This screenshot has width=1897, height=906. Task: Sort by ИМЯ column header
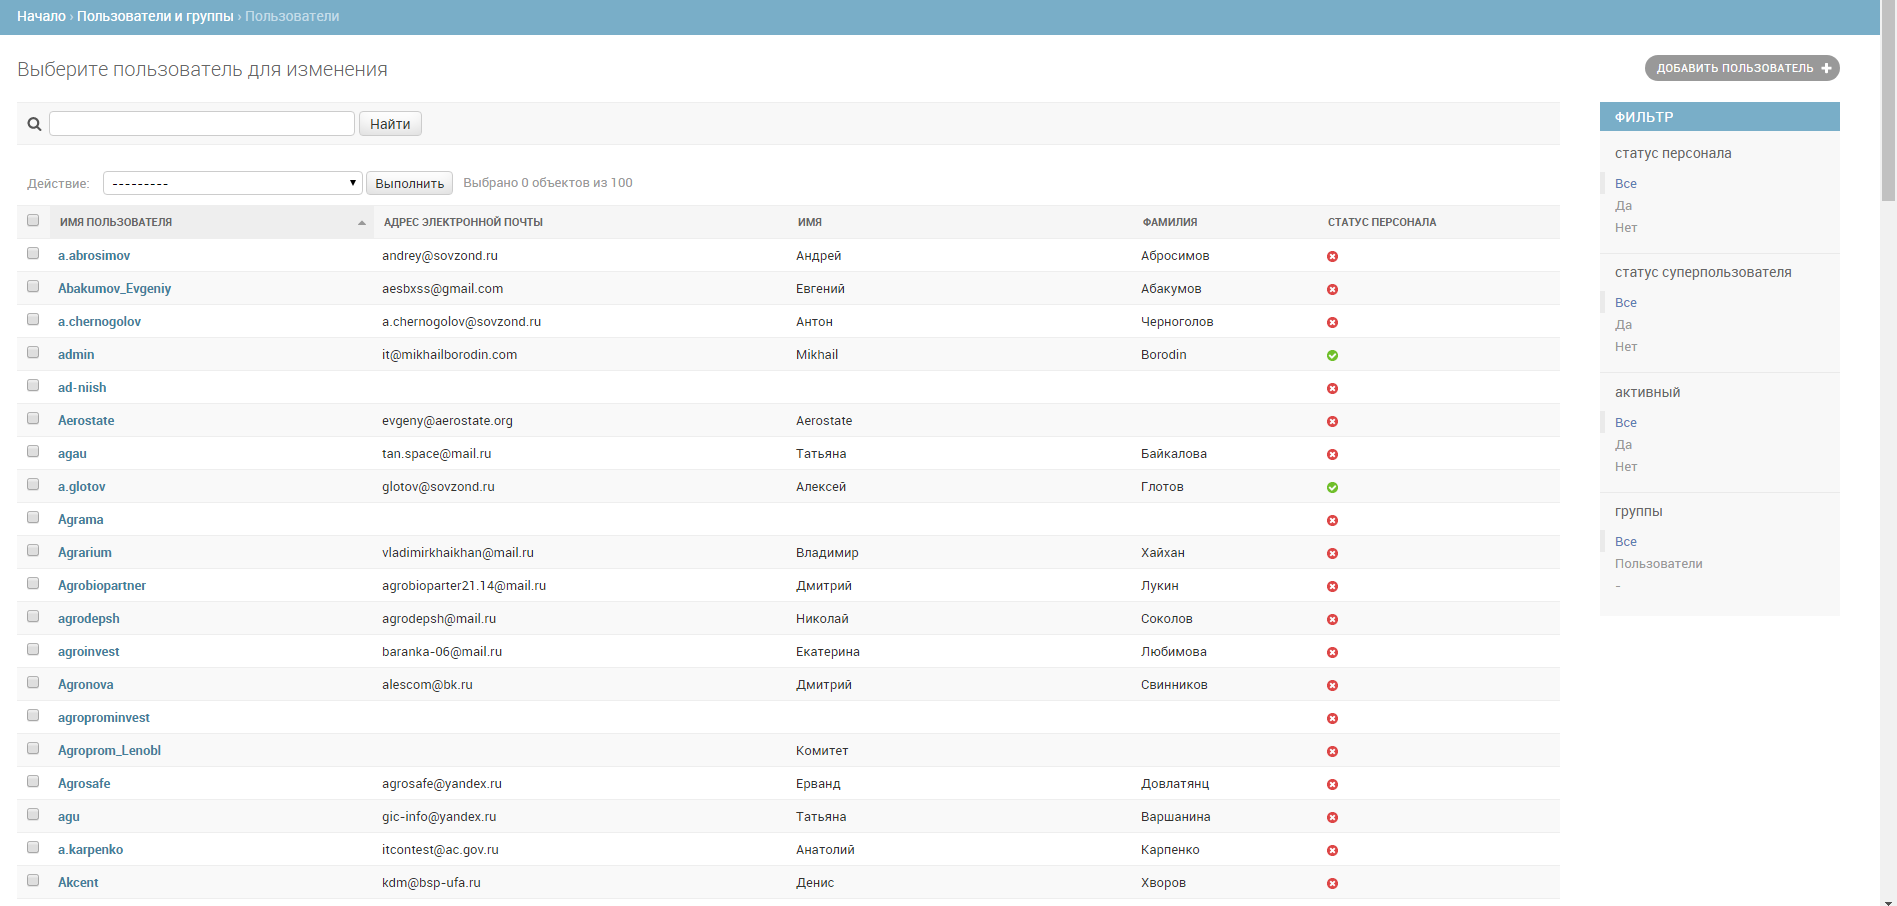pyautogui.click(x=810, y=222)
